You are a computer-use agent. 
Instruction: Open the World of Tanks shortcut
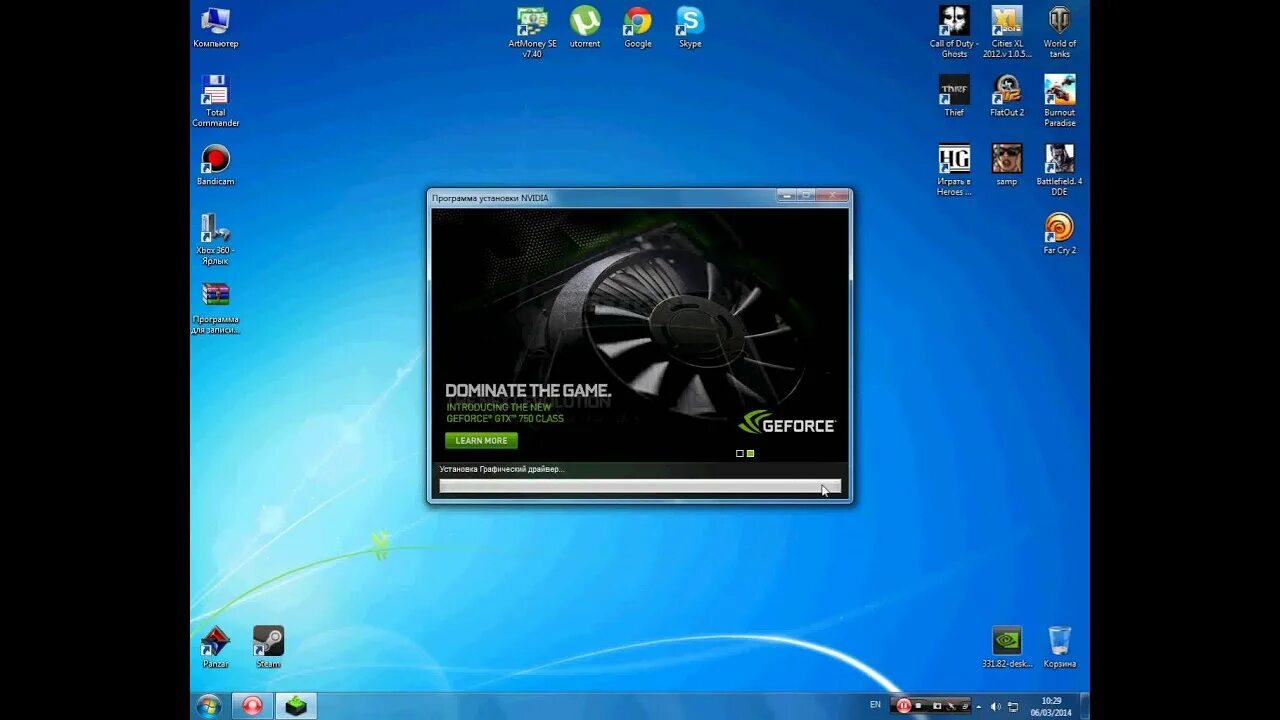click(x=1060, y=32)
